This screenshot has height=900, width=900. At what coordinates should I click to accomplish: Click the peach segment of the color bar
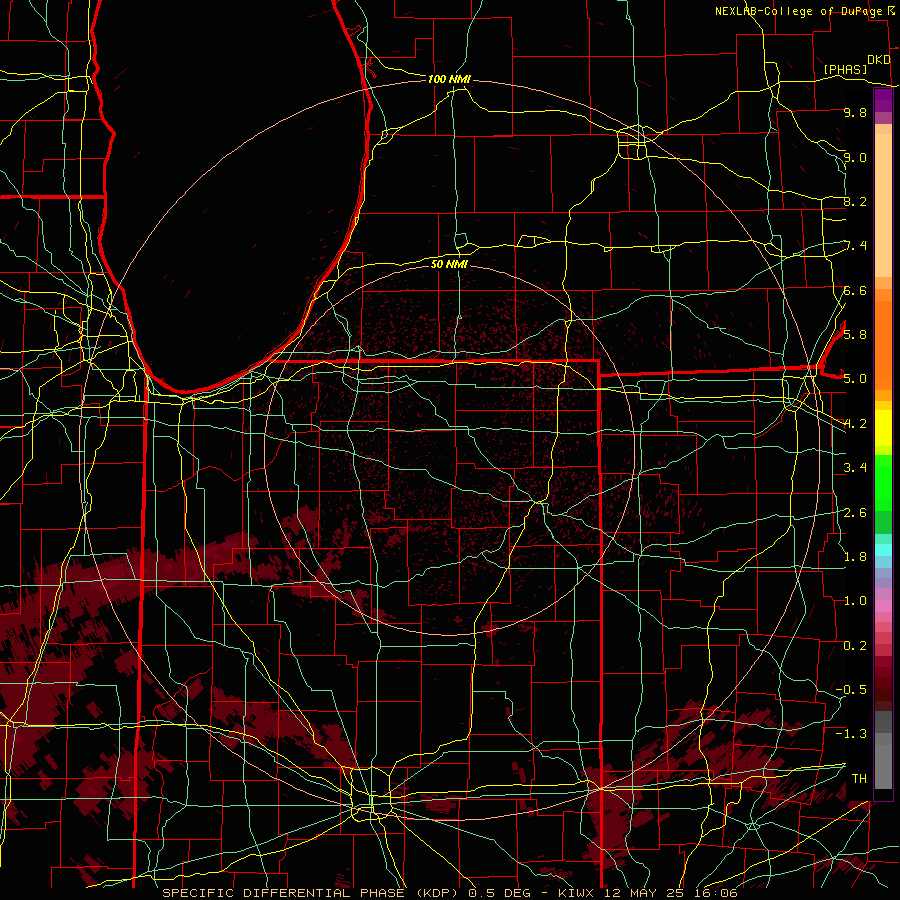[883, 207]
